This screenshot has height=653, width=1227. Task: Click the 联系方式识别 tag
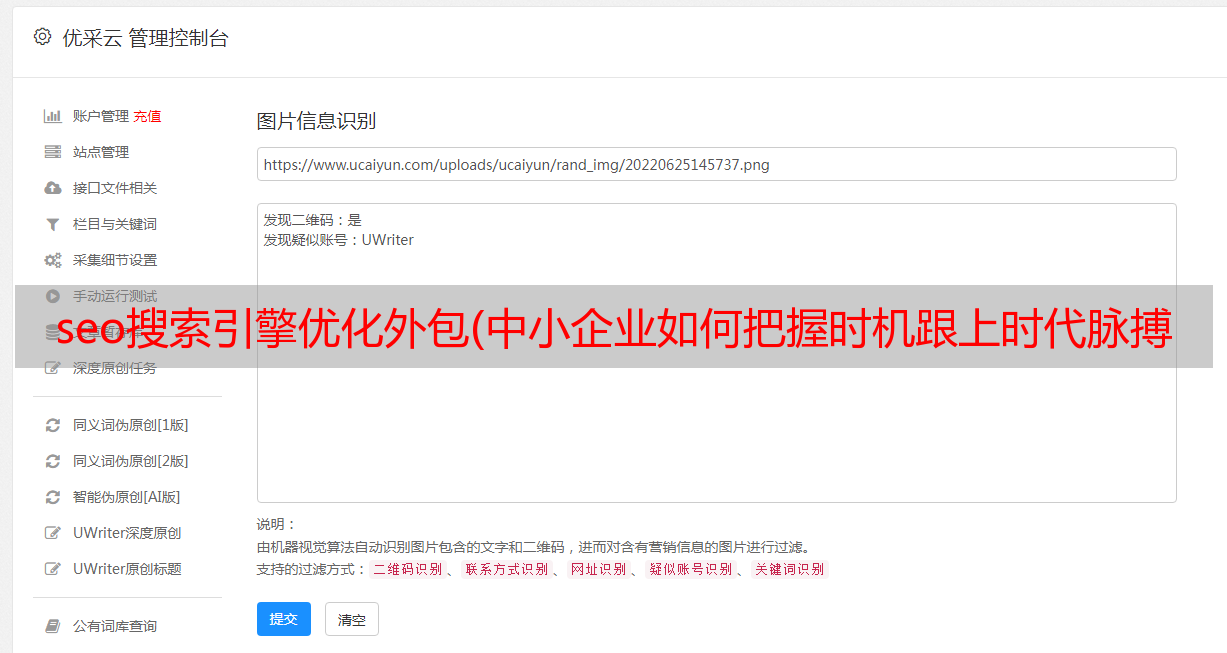(506, 569)
